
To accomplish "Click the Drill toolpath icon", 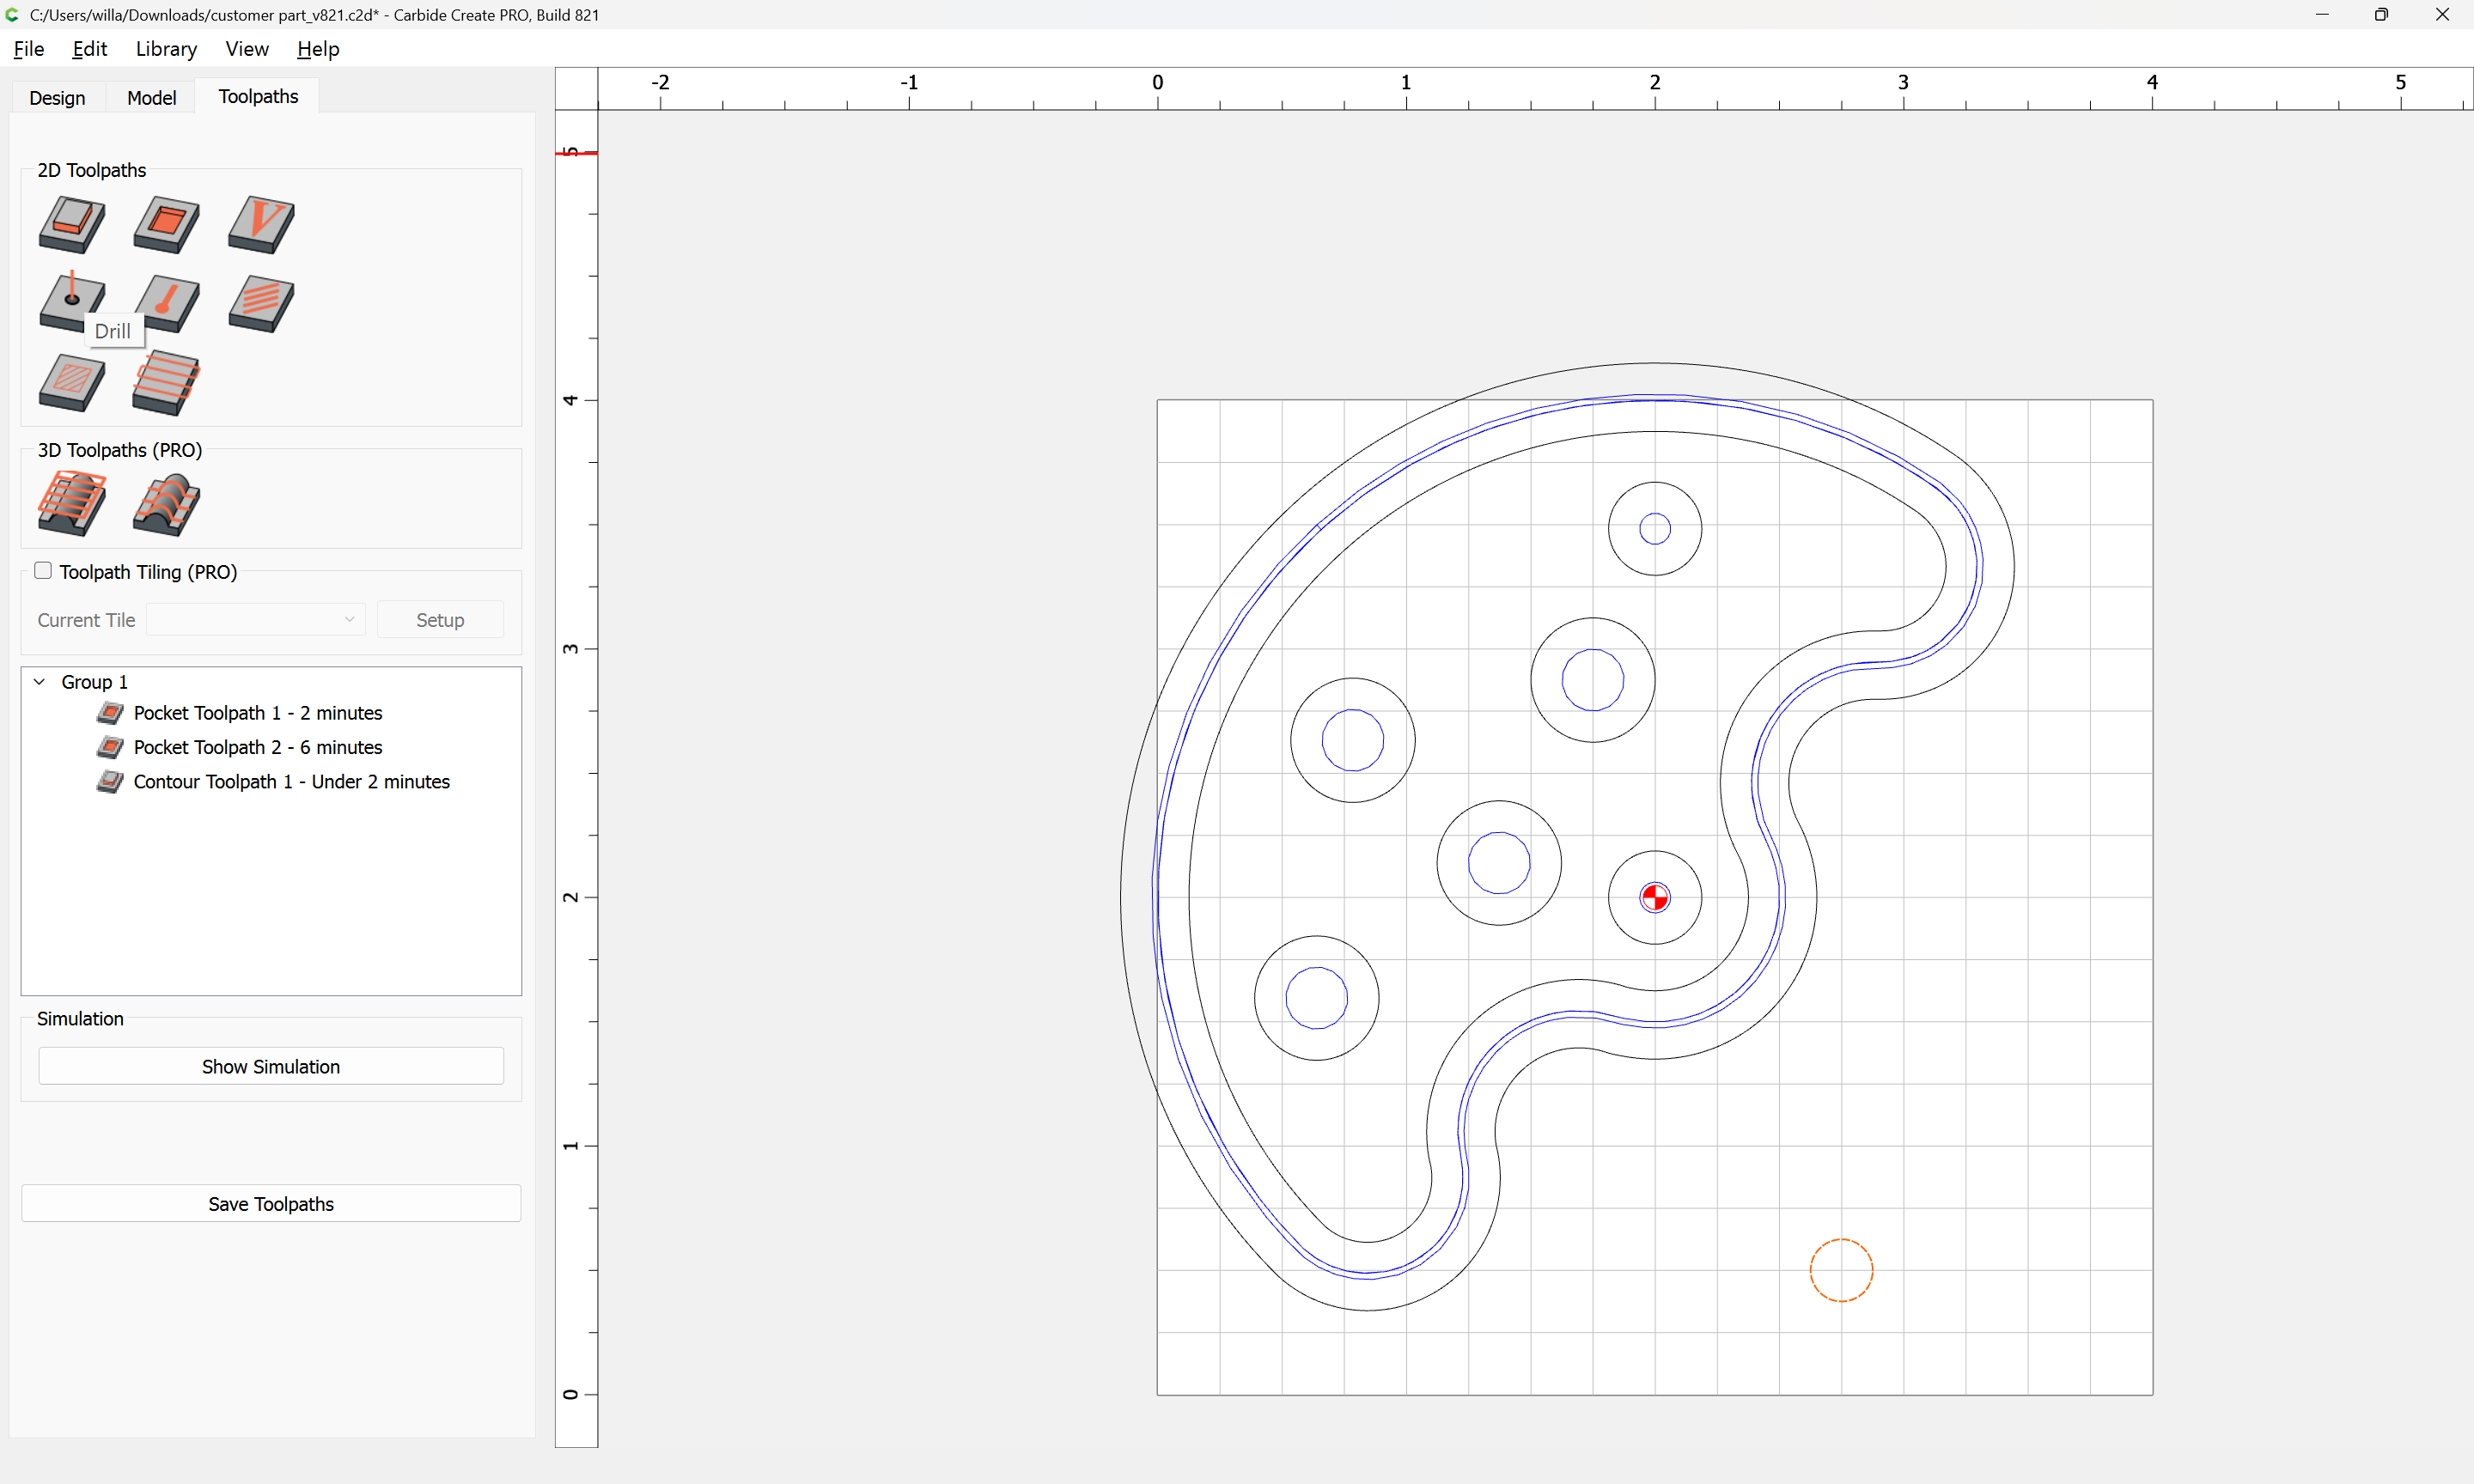I will pyautogui.click(x=72, y=300).
